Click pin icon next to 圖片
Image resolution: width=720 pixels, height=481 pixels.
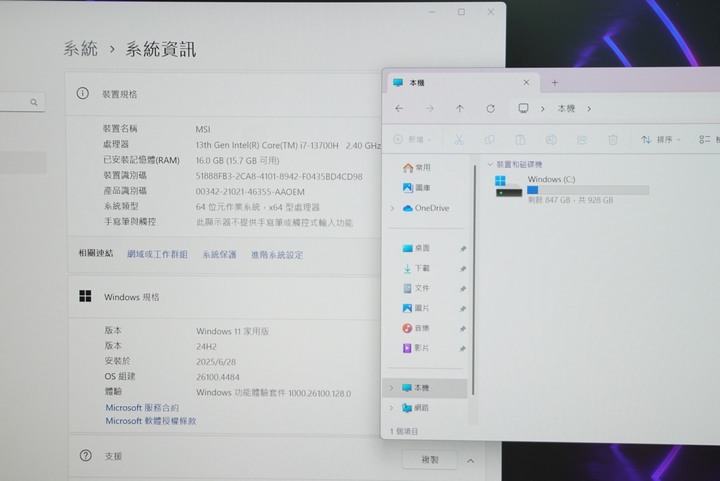[462, 309]
